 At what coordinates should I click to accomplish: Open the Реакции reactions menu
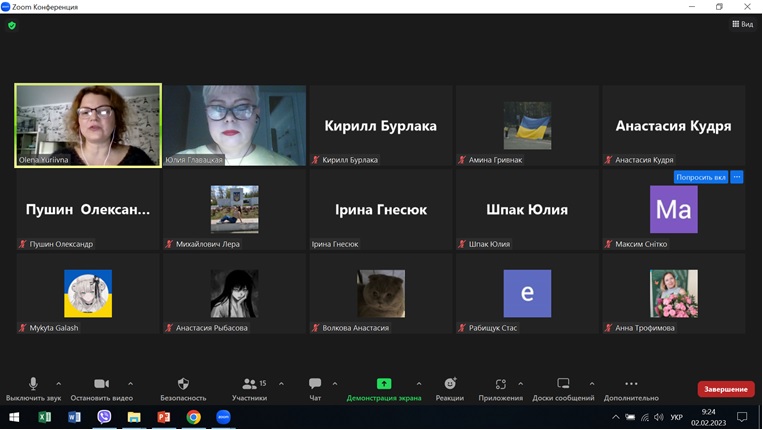click(450, 389)
